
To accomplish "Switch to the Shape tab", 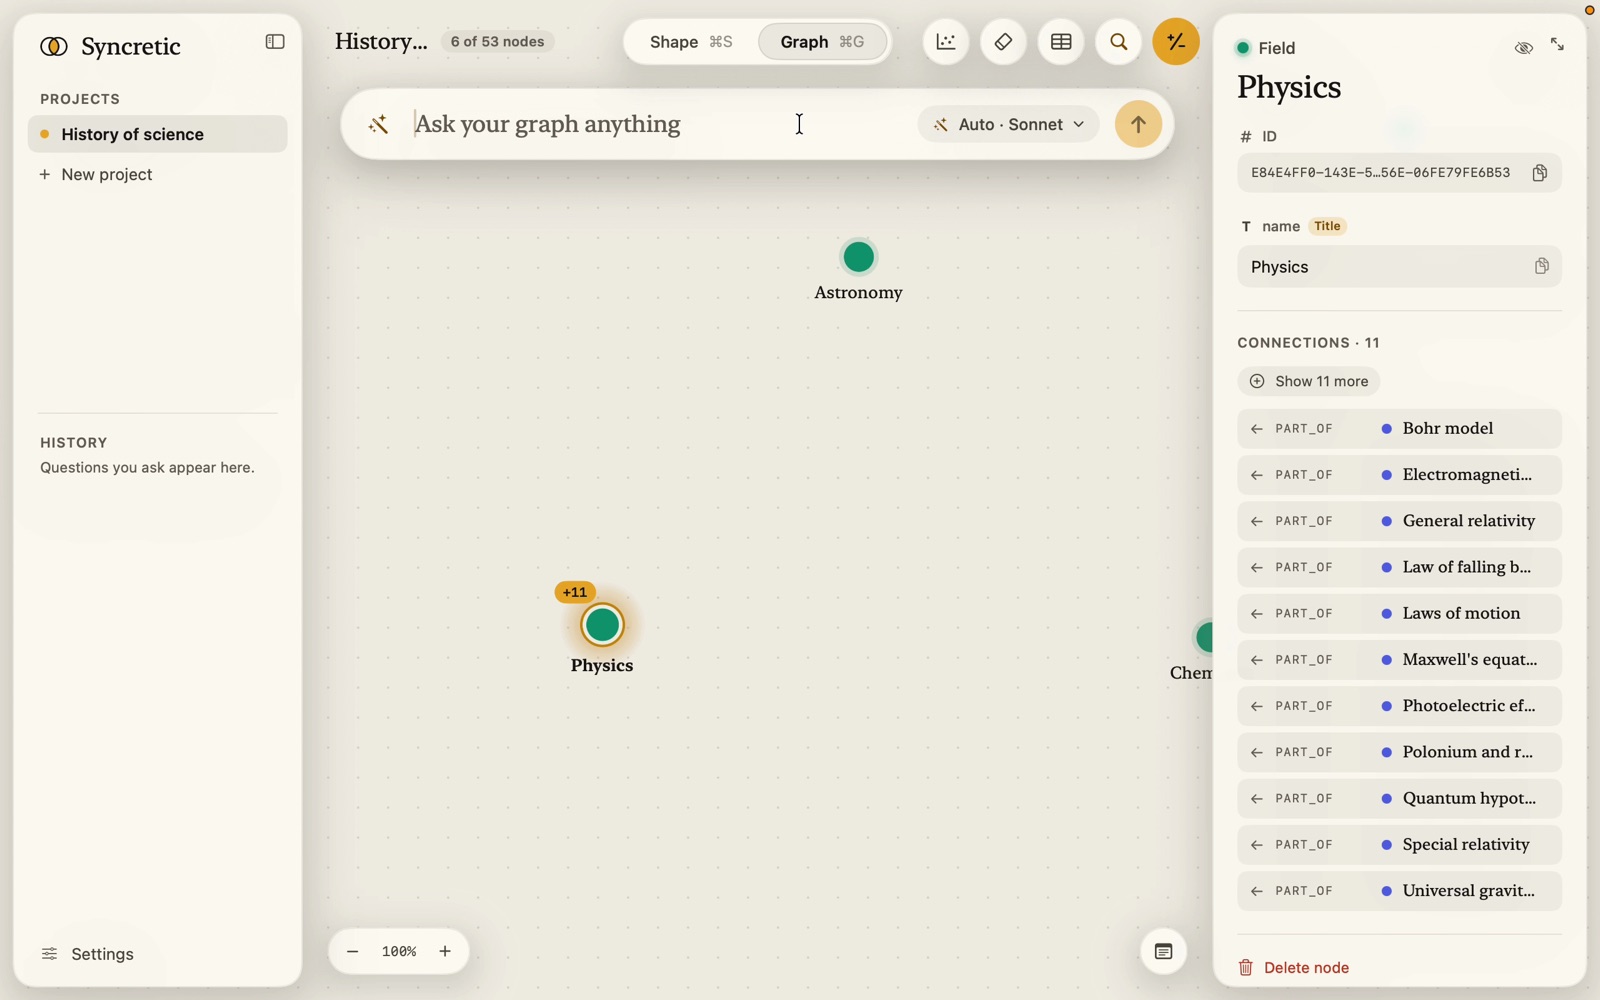I will coord(691,42).
